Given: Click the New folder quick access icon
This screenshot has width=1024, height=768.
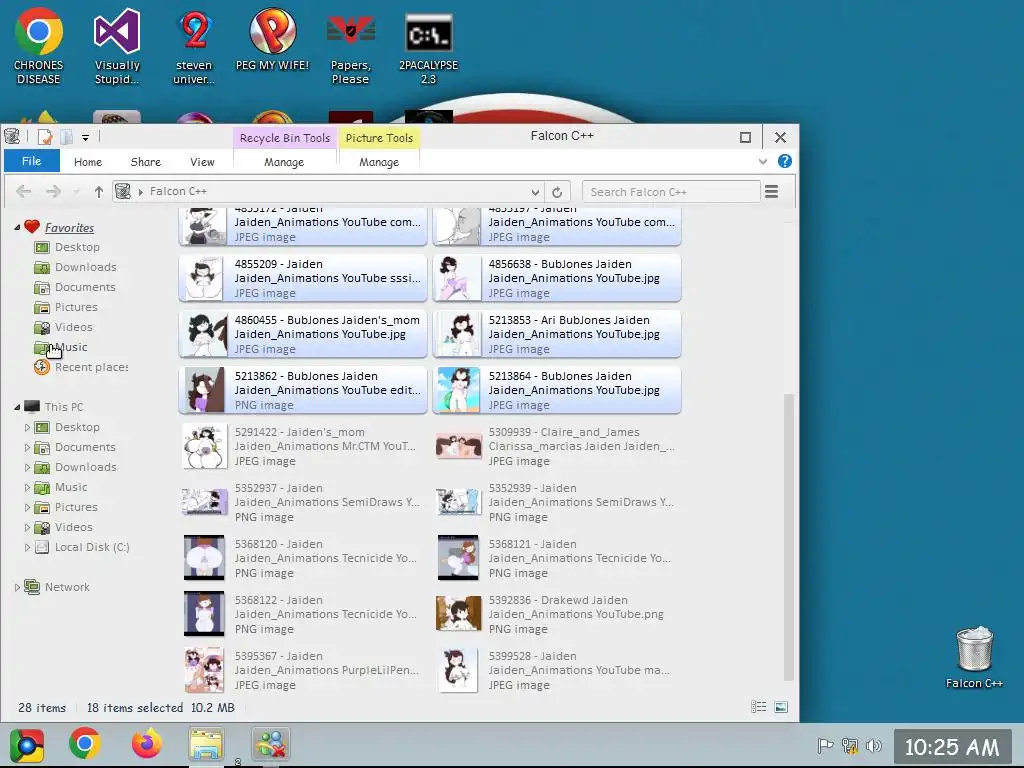Looking at the screenshot, I should 66,137.
